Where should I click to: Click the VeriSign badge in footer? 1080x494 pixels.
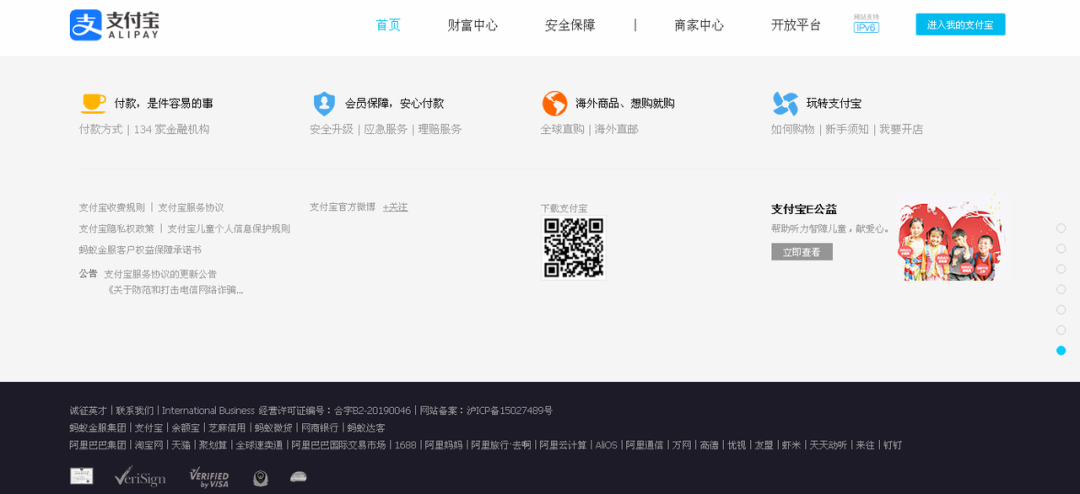coord(140,477)
